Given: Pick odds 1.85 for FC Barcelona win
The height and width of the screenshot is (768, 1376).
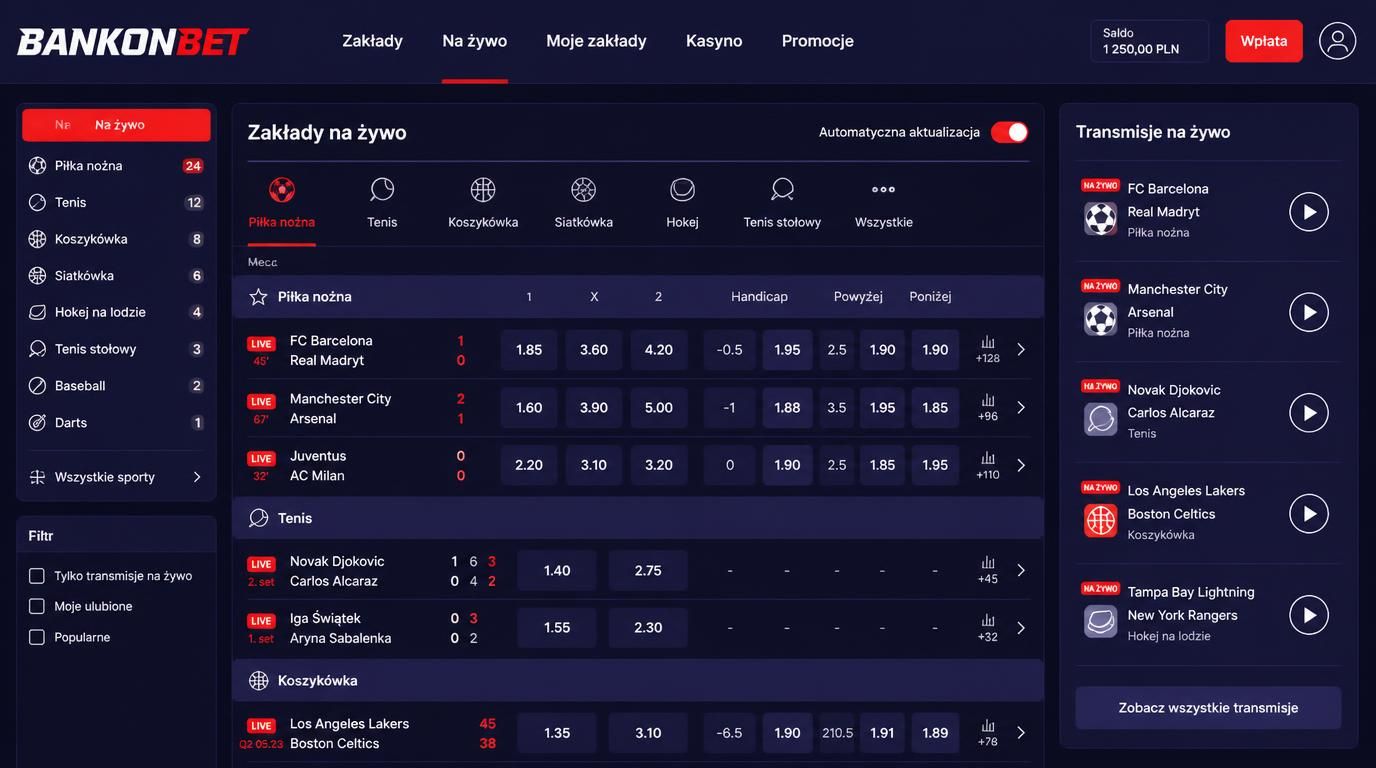Looking at the screenshot, I should [x=529, y=350].
